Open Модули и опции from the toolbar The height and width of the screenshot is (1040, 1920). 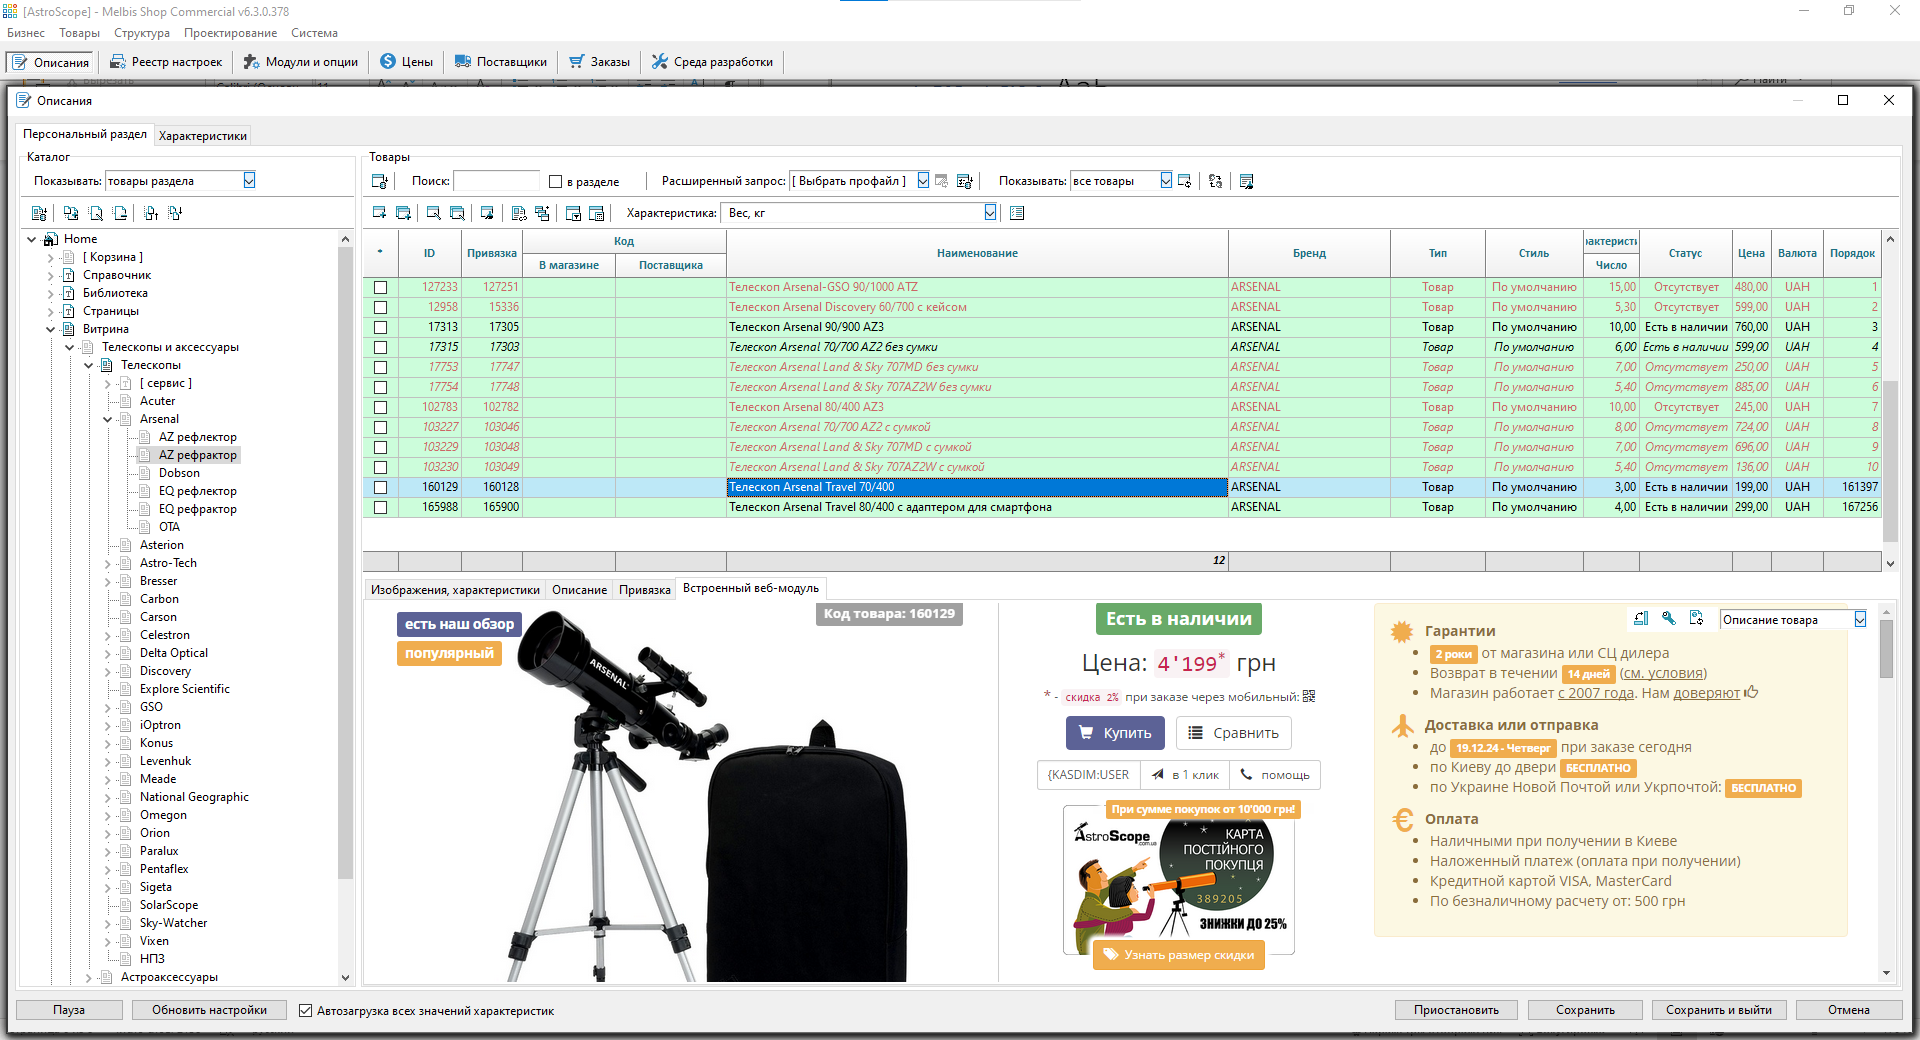pos(301,62)
